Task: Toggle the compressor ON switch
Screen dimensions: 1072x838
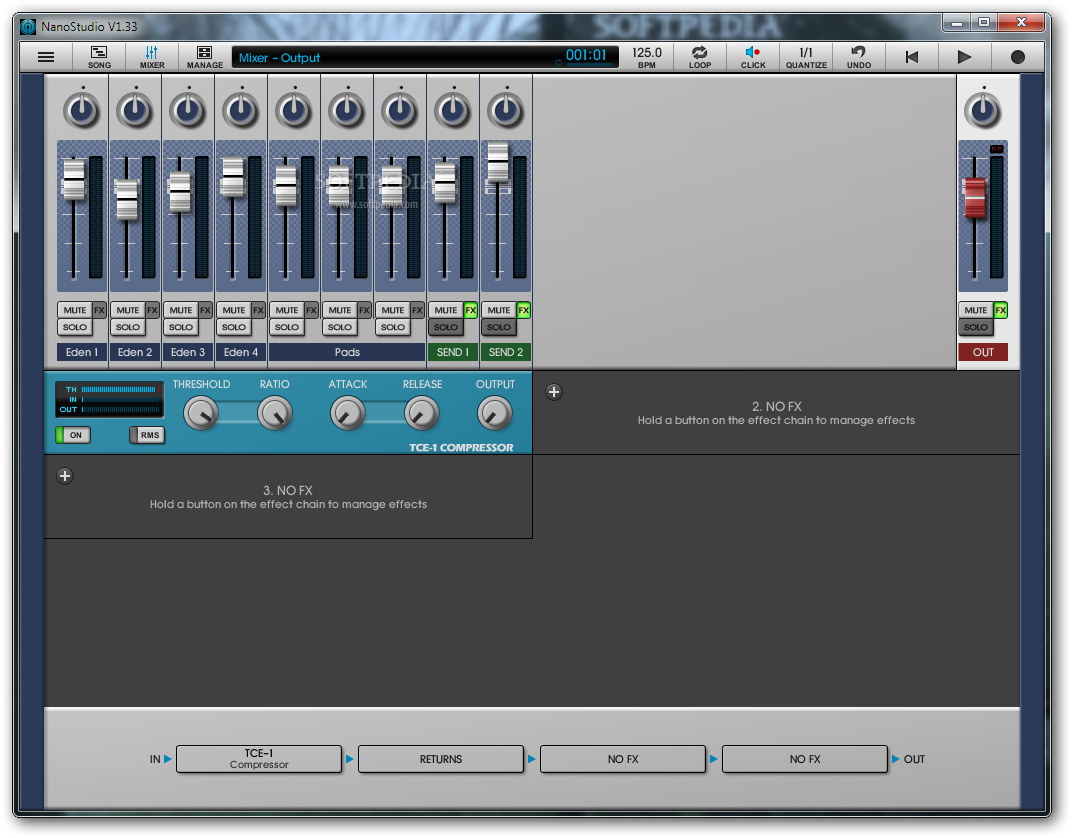Action: 70,435
